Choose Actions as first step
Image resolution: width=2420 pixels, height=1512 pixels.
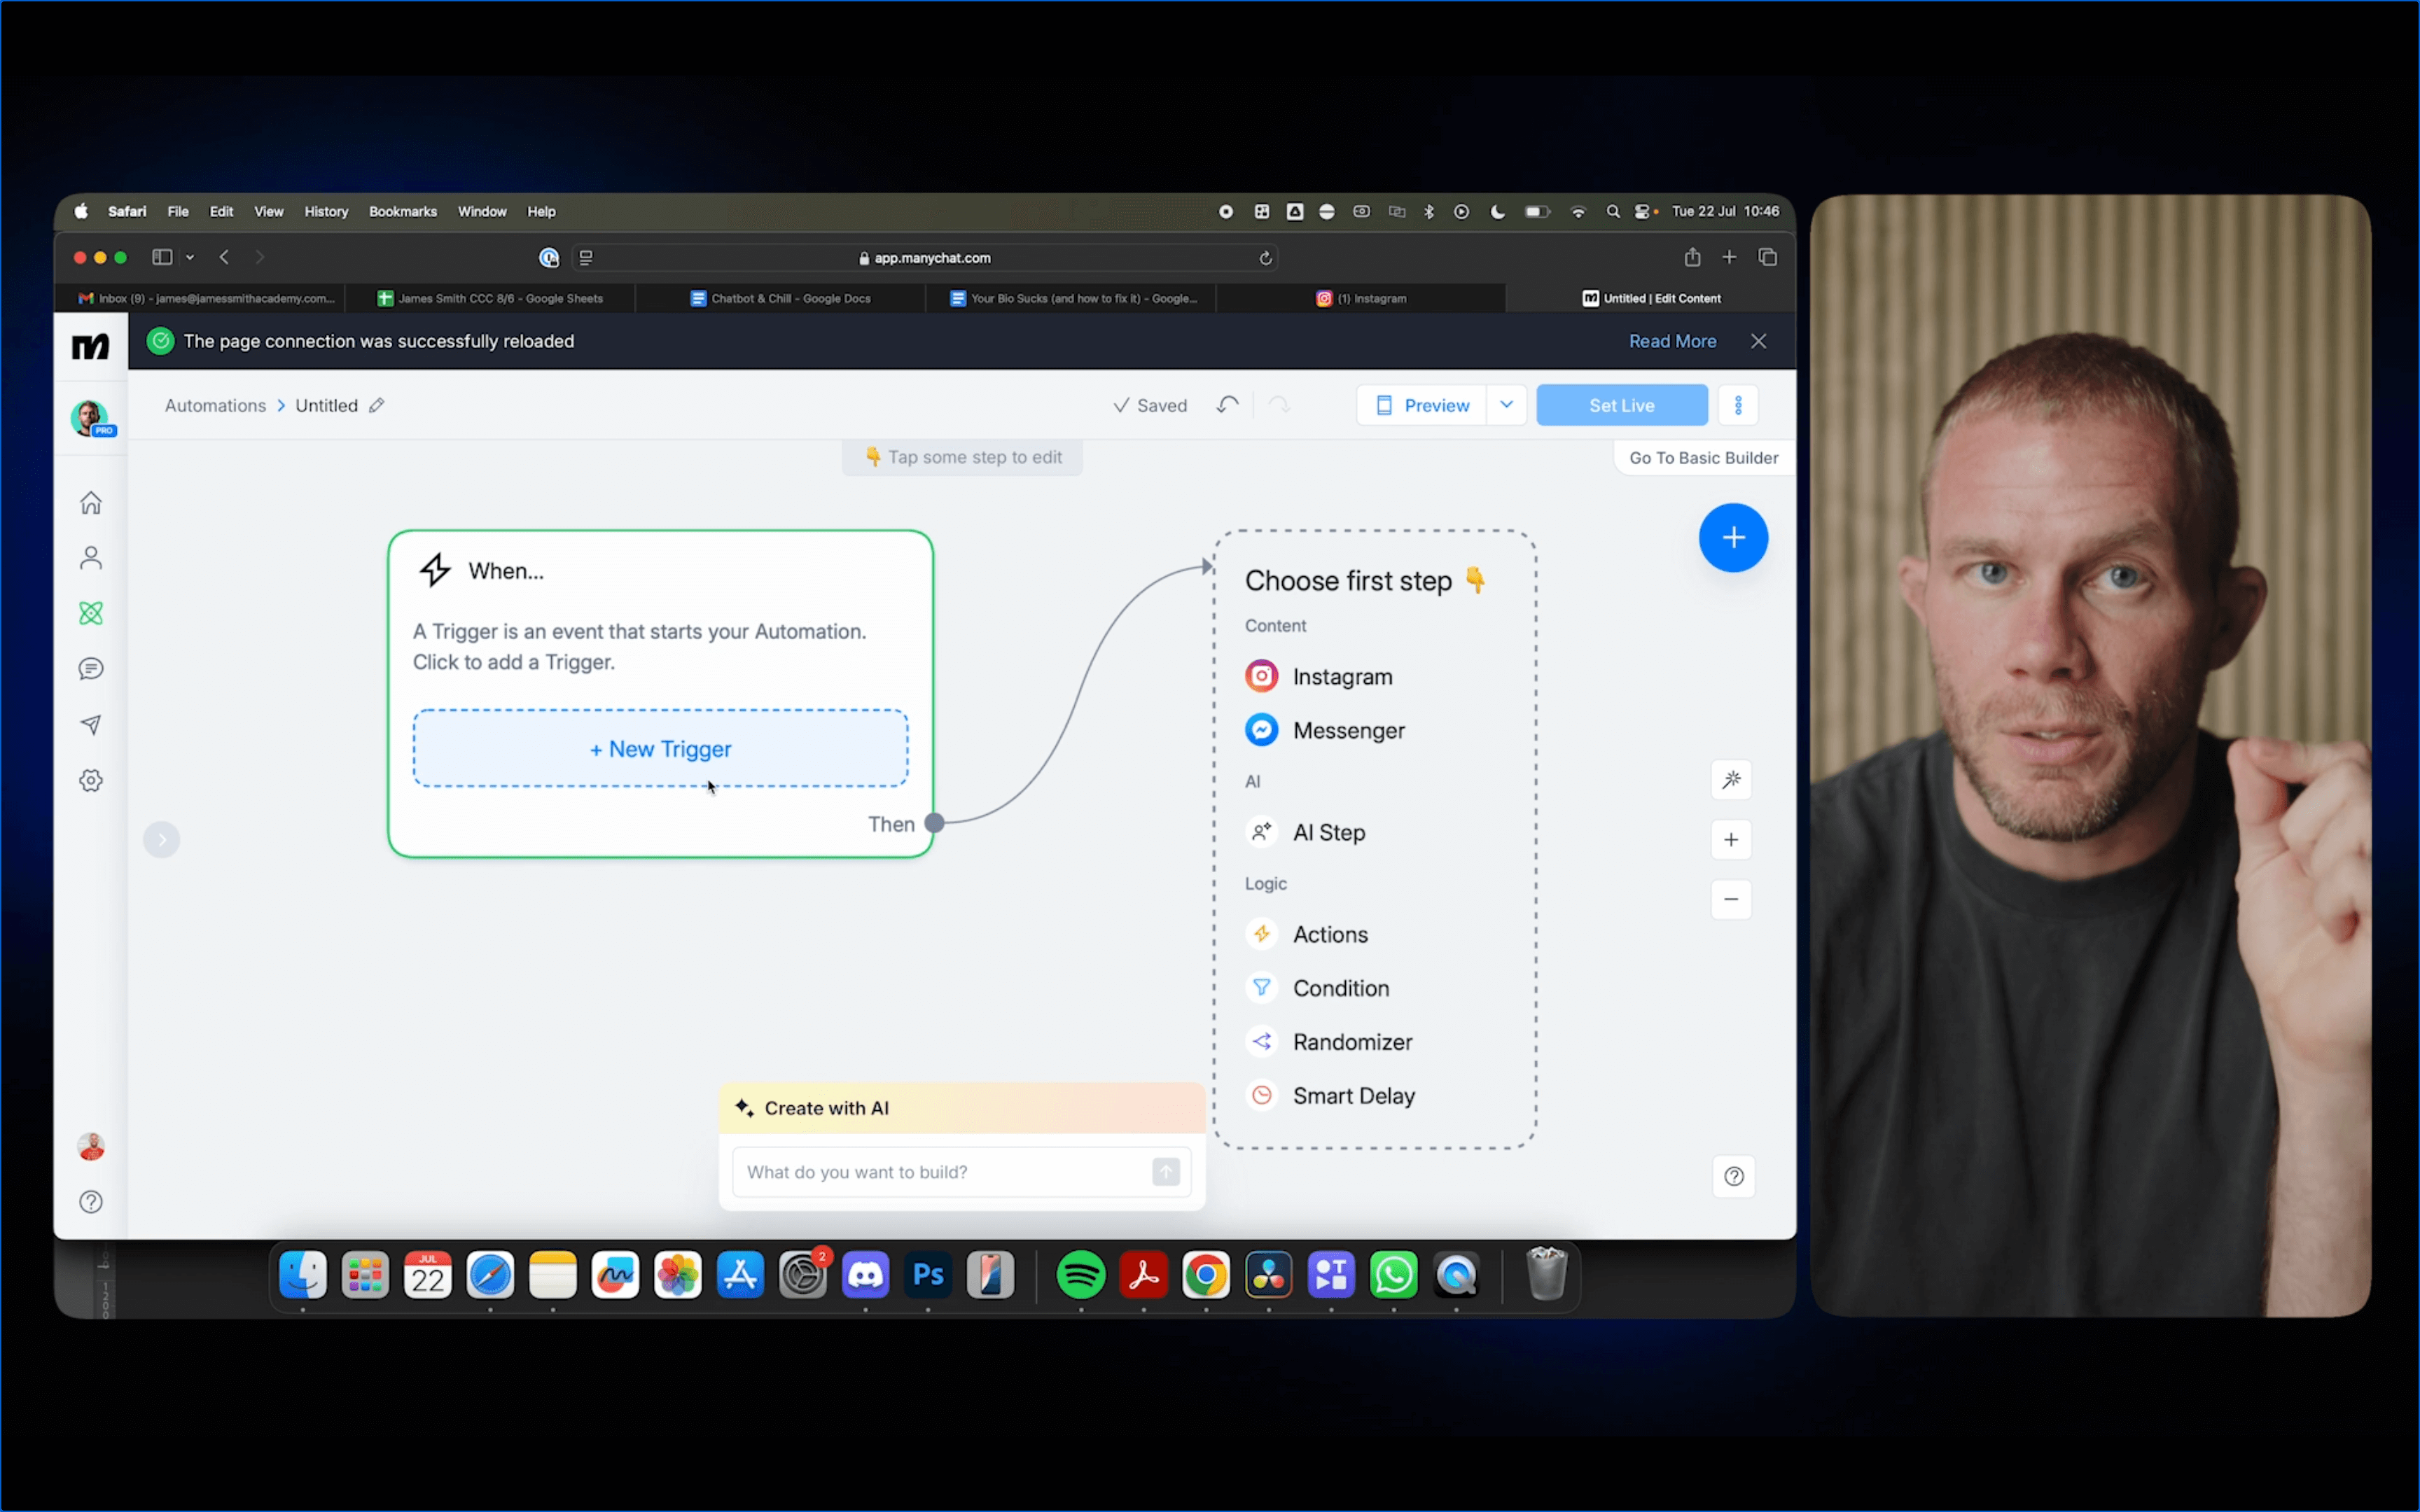pyautogui.click(x=1306, y=935)
